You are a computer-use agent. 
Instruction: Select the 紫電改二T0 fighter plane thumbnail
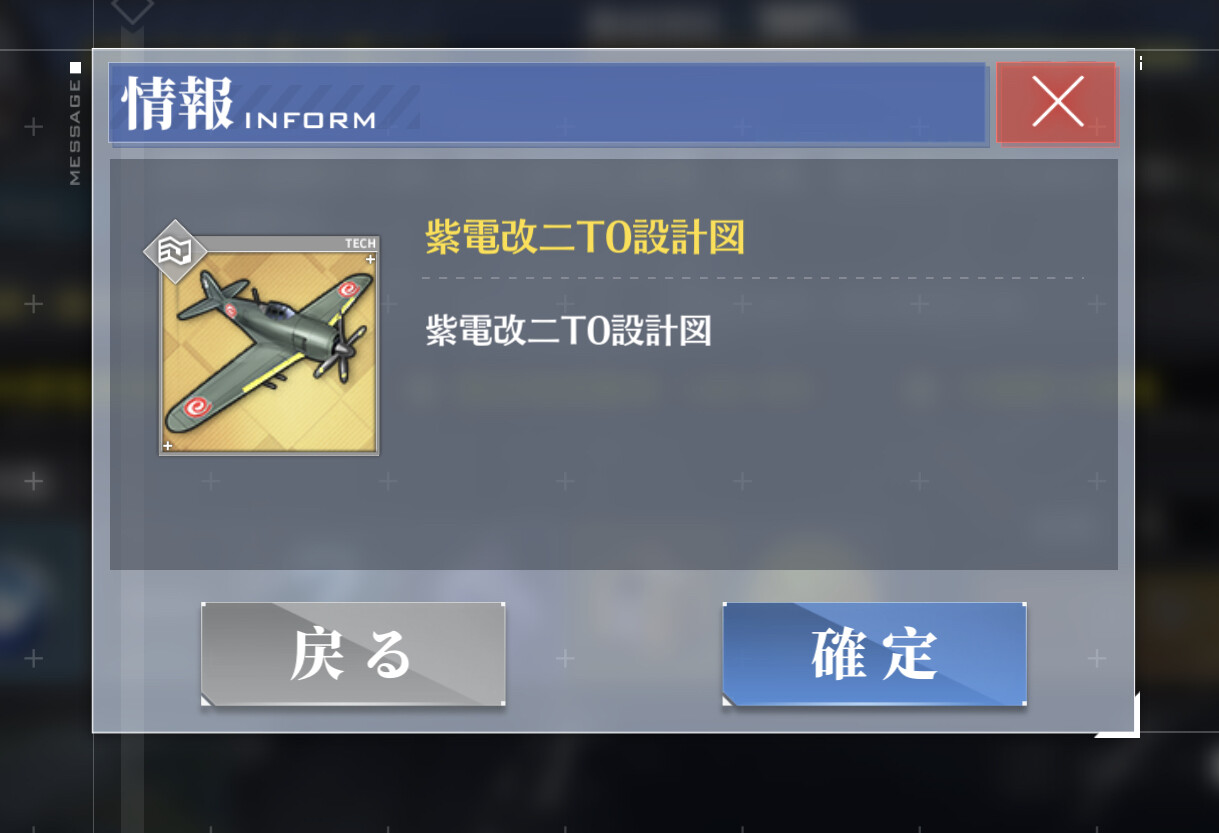pos(269,346)
